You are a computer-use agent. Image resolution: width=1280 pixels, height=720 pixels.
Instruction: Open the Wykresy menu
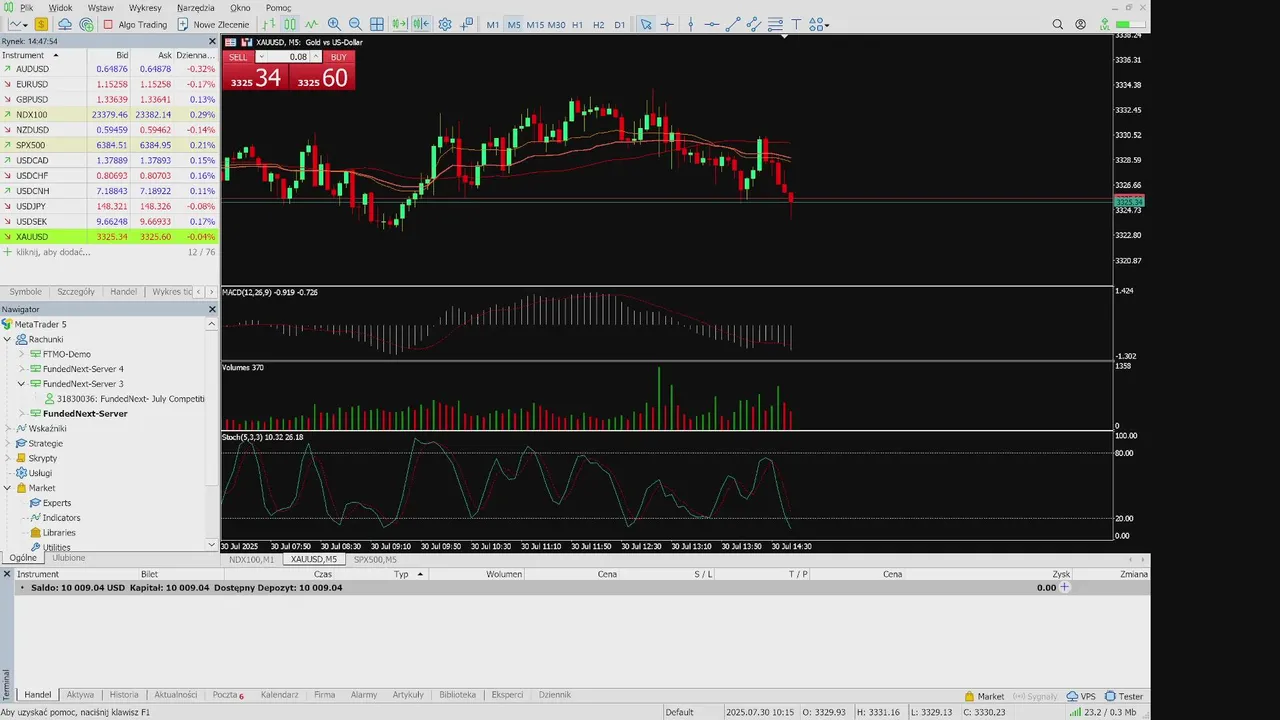[145, 7]
